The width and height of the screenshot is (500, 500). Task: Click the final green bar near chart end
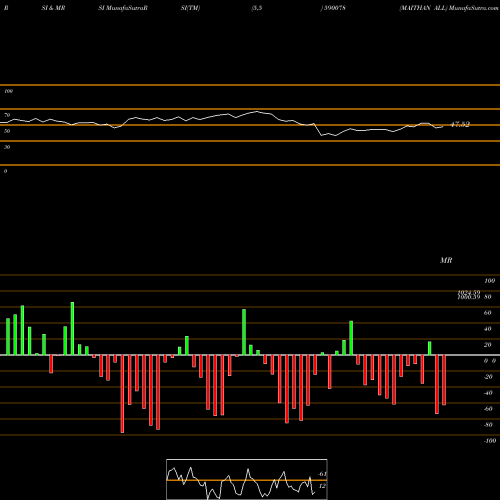point(430,348)
